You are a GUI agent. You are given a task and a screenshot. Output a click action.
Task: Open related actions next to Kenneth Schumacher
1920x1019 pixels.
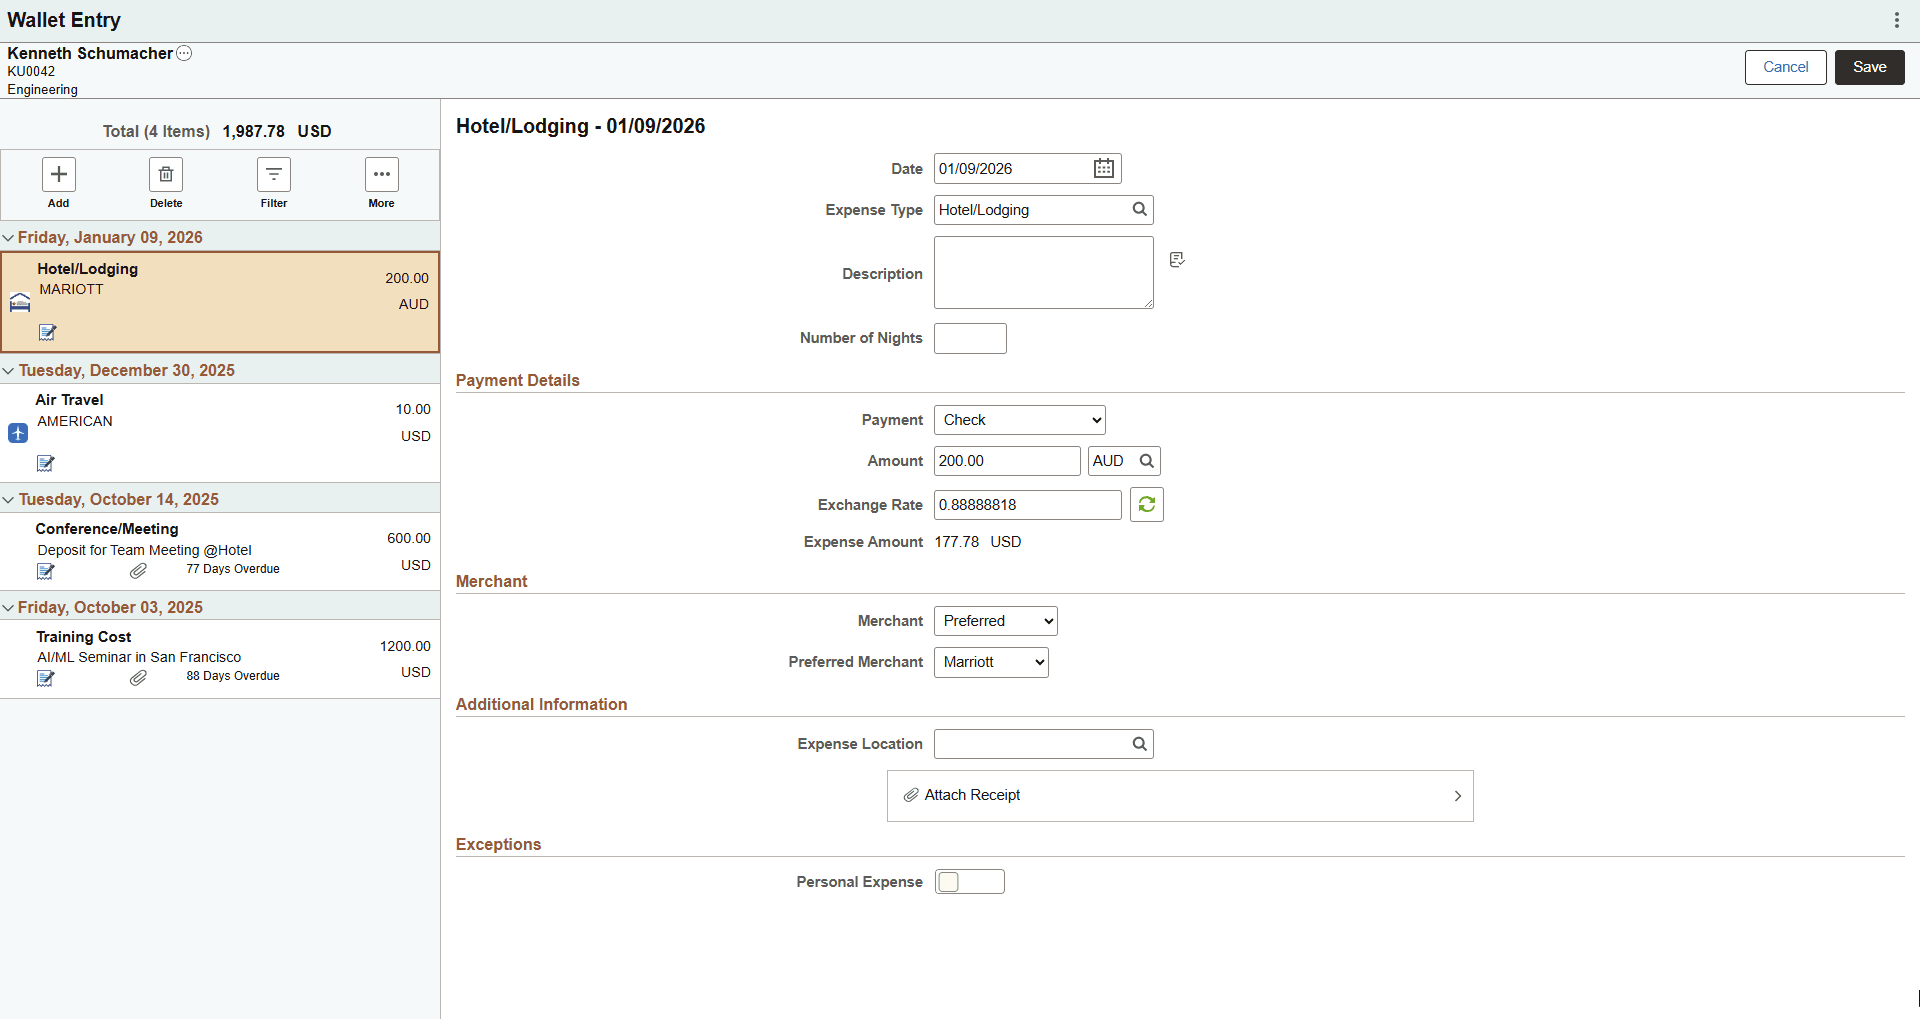pyautogui.click(x=184, y=53)
